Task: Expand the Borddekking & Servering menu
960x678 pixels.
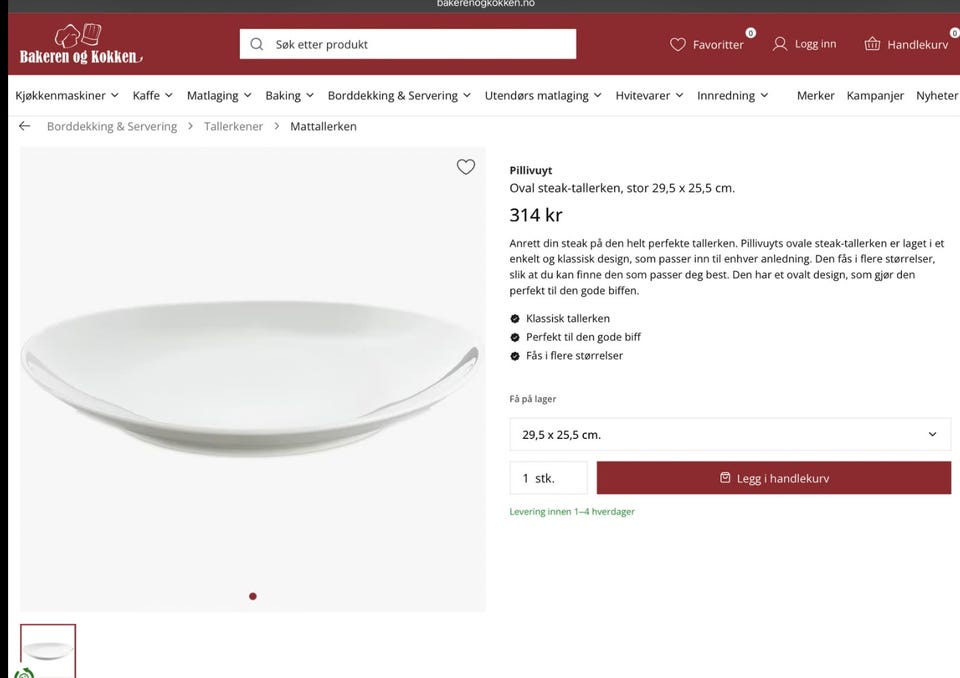Action: (399, 96)
